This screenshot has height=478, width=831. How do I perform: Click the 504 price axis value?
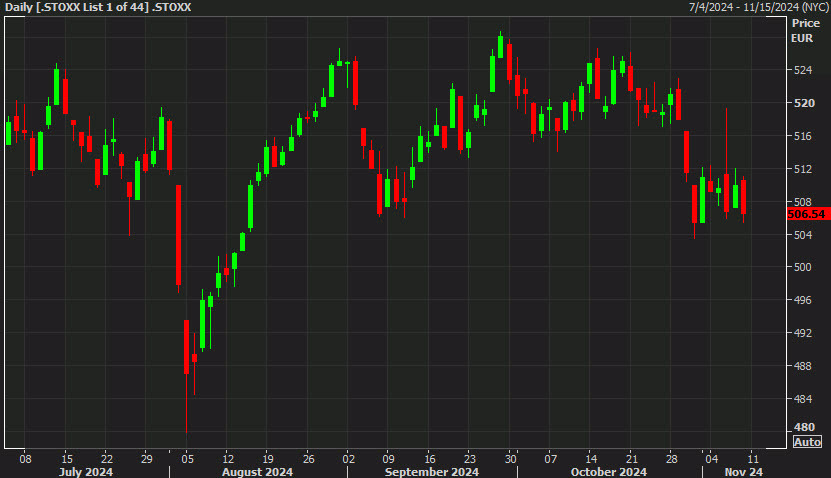[803, 235]
